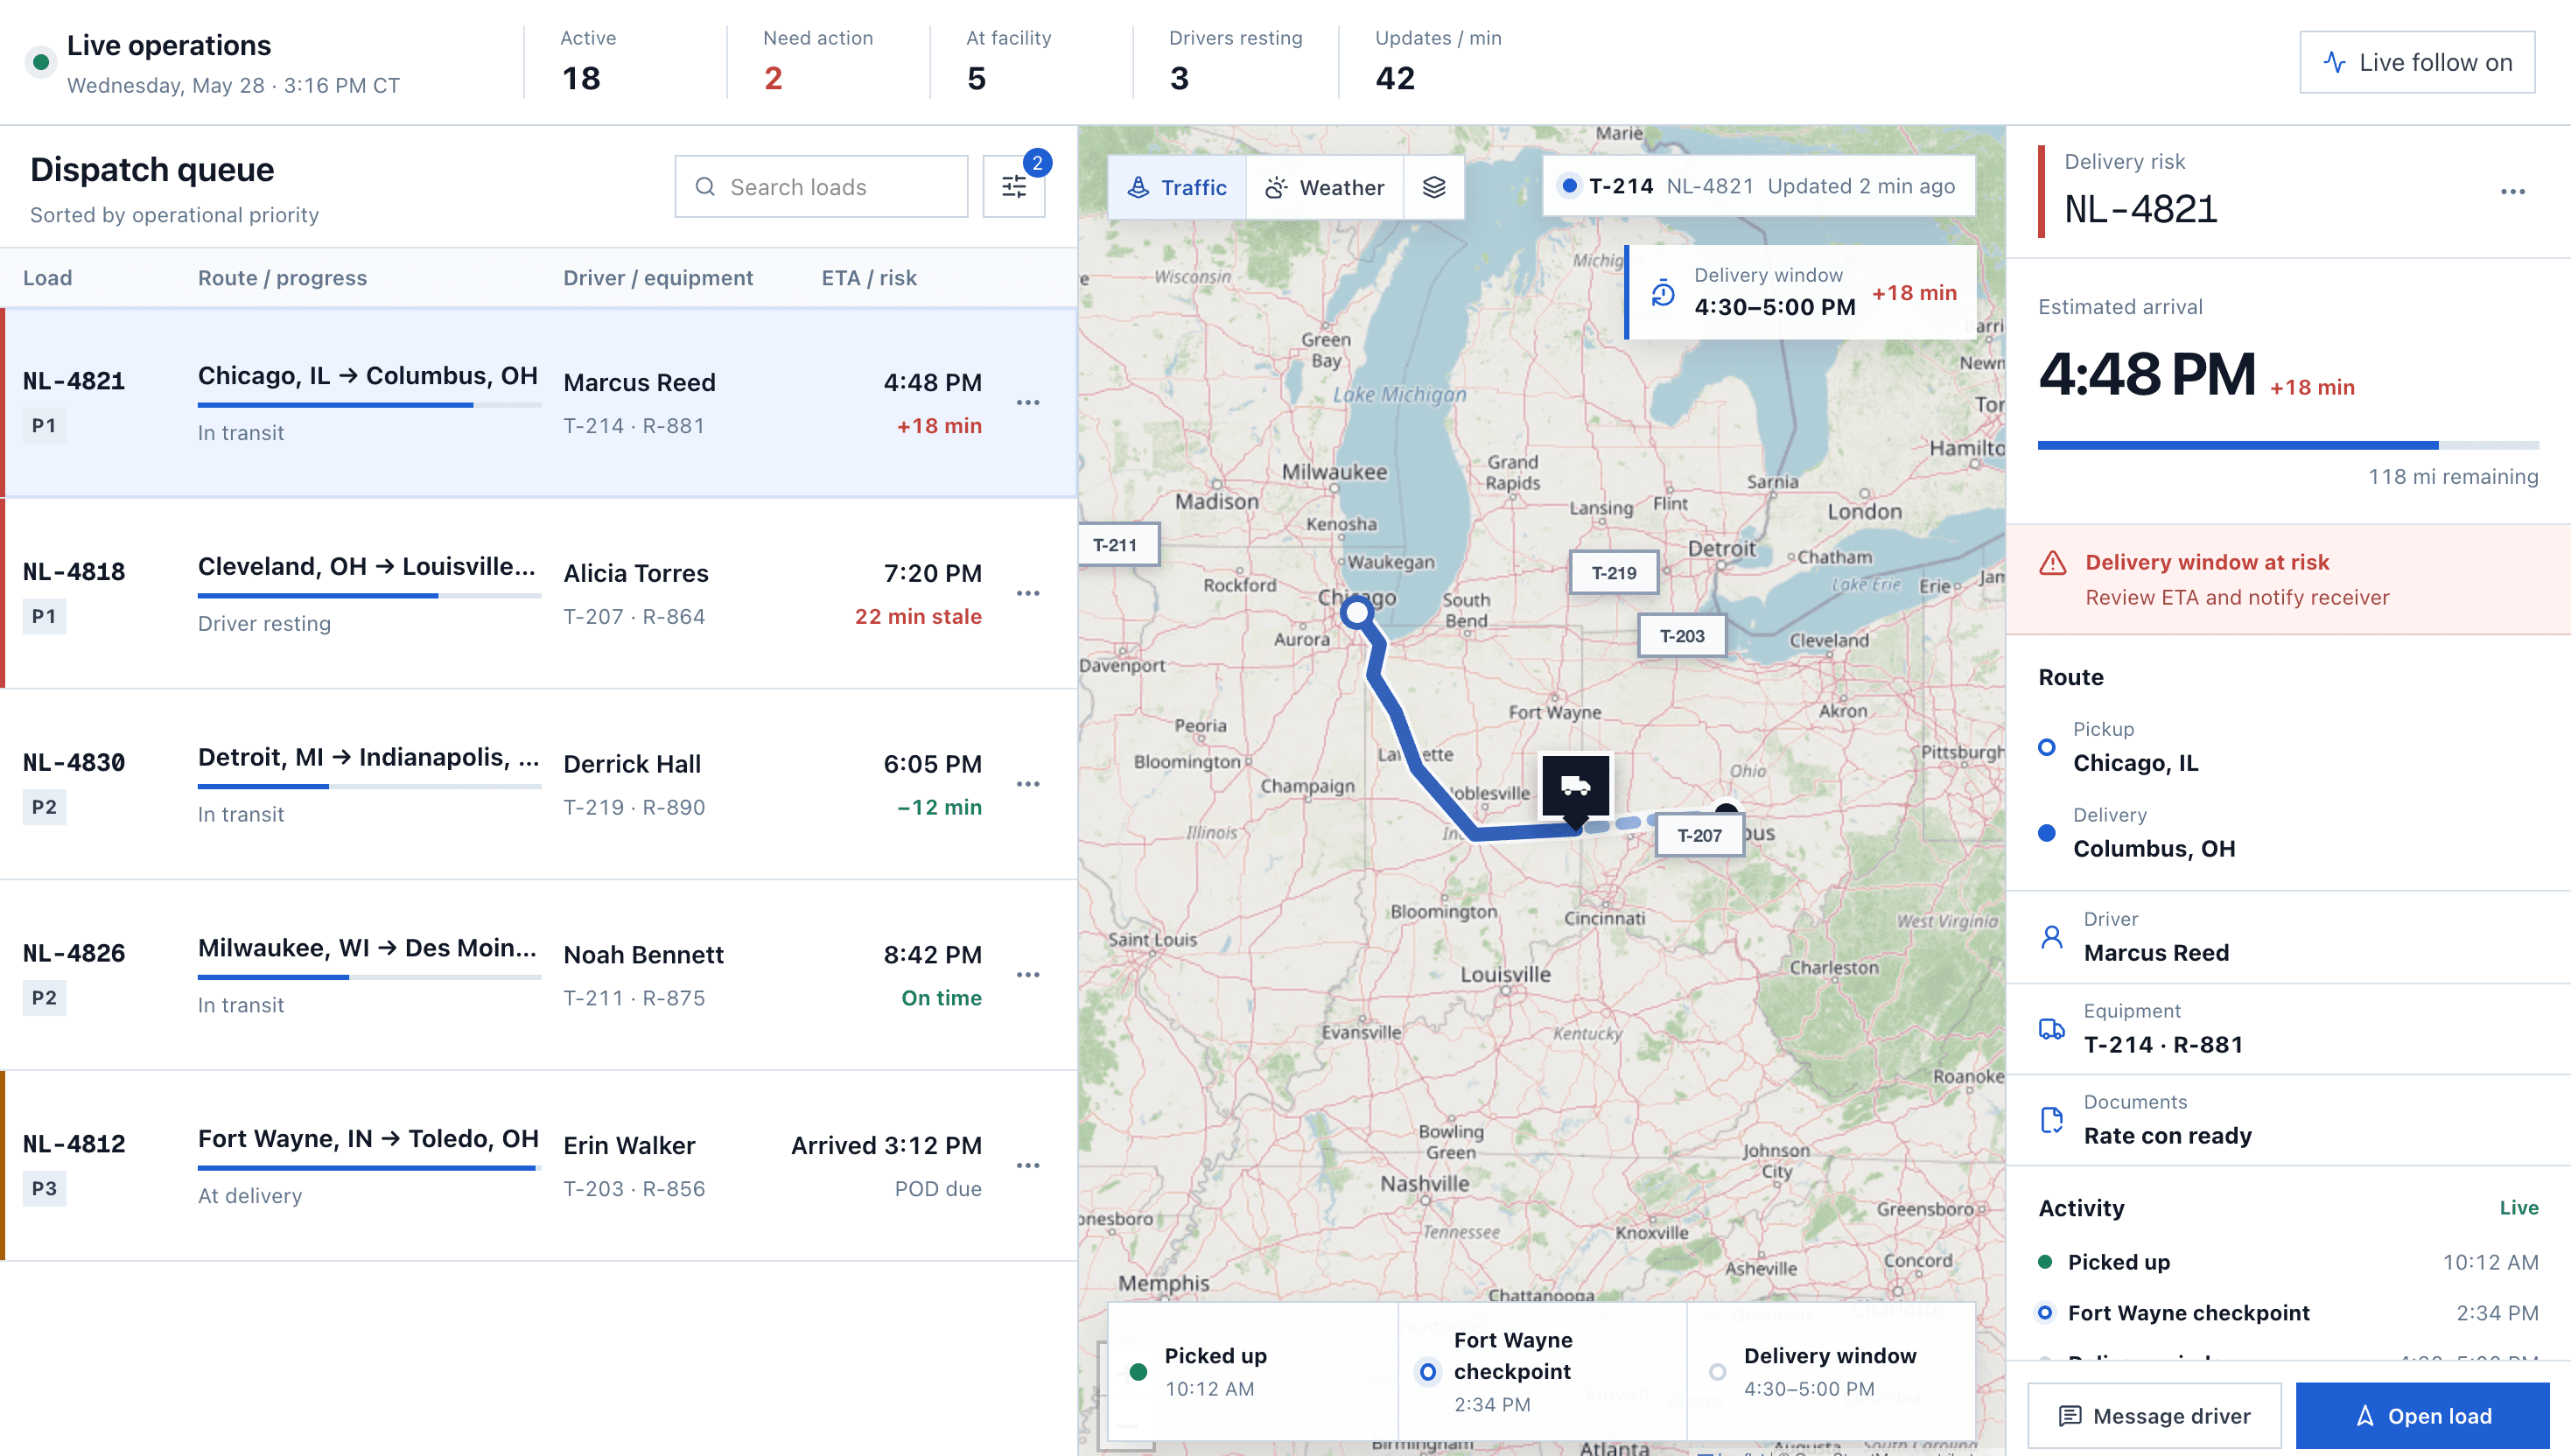Click the Chicago origin pin on map
The width and height of the screenshot is (2571, 1456).
click(x=1356, y=612)
